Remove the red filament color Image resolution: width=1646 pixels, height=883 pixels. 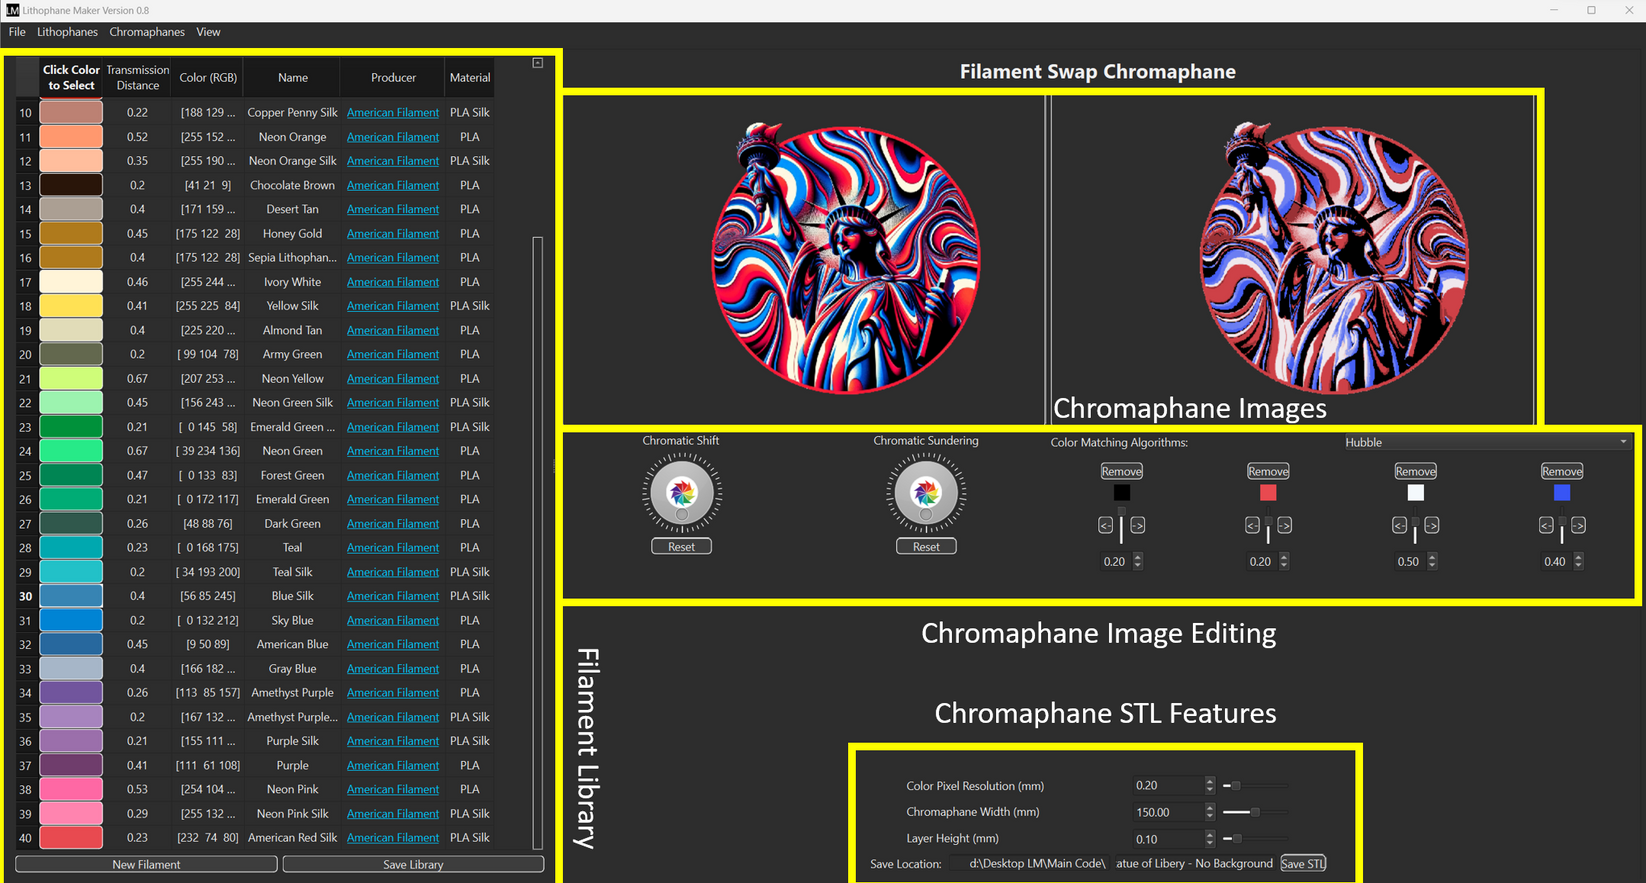click(1267, 471)
